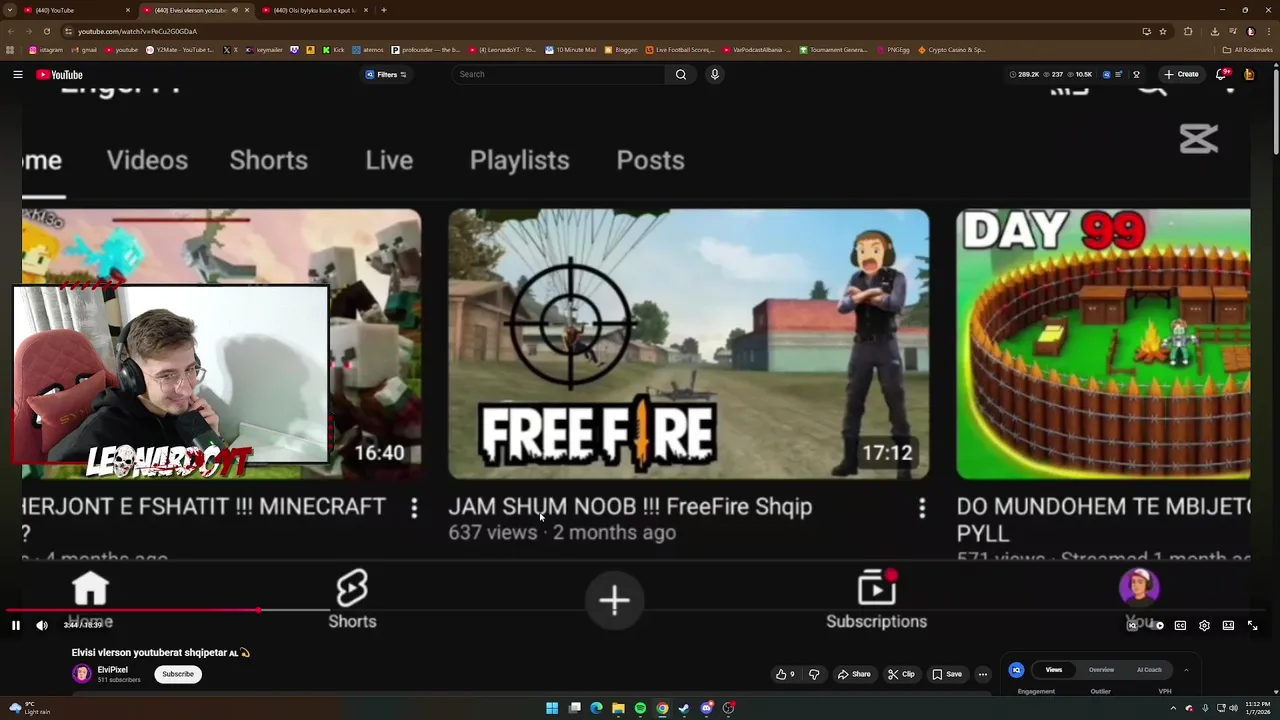Switch to theater mode
Screen dimensions: 1280x720
(1228, 625)
